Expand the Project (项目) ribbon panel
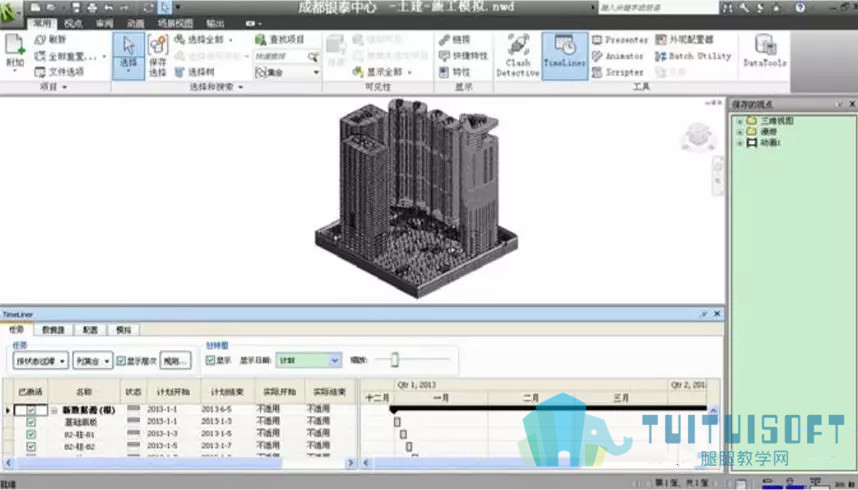This screenshot has width=858, height=490. pyautogui.click(x=53, y=87)
